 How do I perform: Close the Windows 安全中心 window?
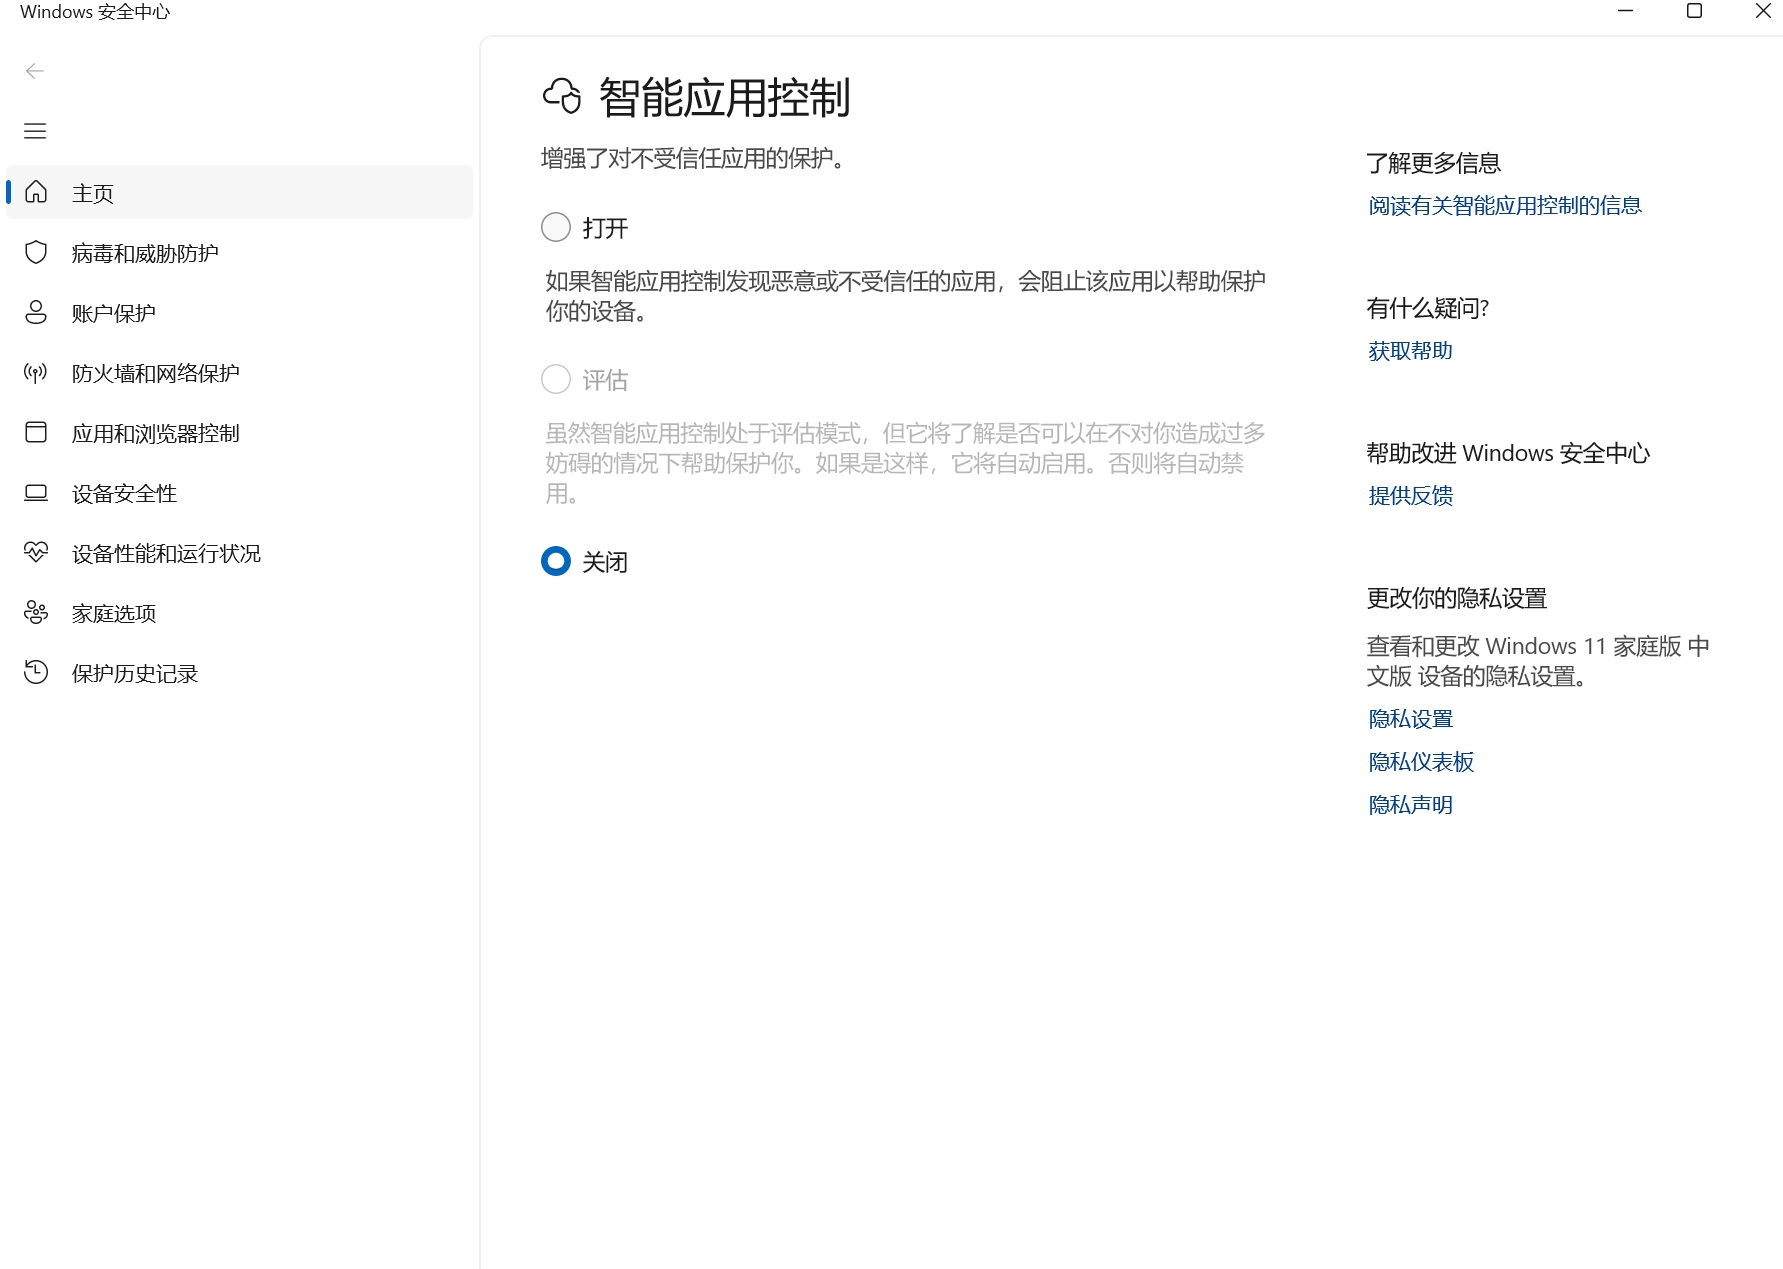click(1763, 11)
